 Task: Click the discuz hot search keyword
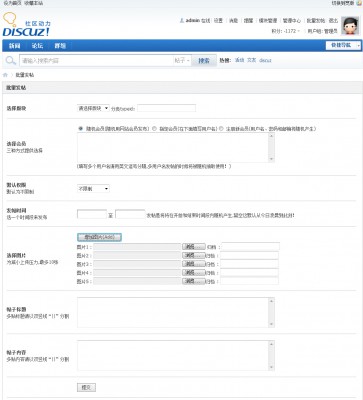point(265,60)
